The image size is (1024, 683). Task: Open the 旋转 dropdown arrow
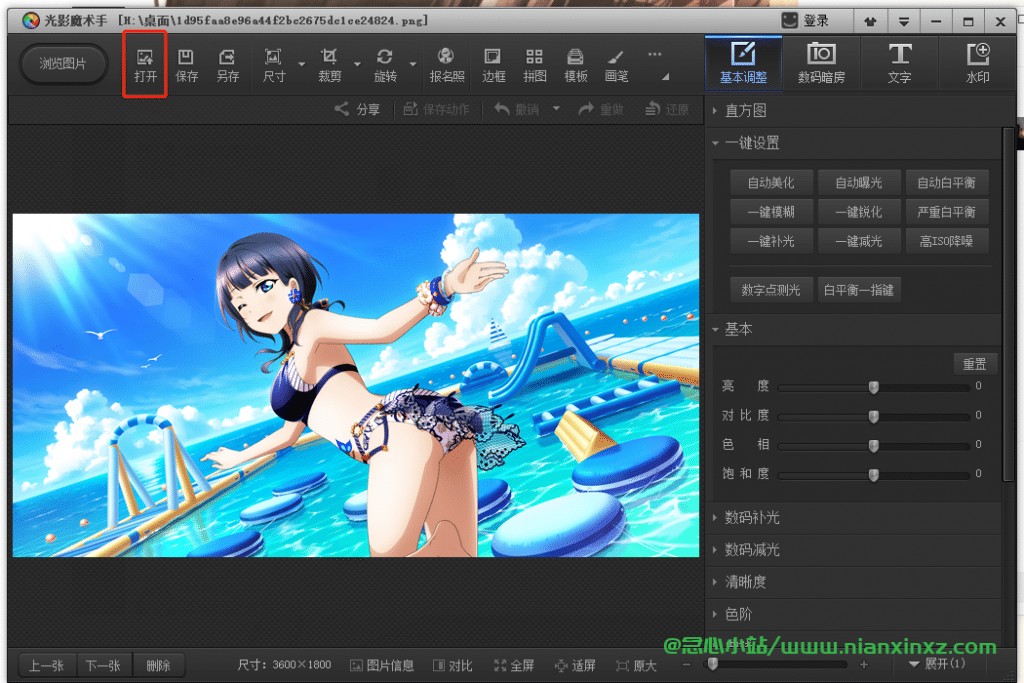pyautogui.click(x=413, y=64)
